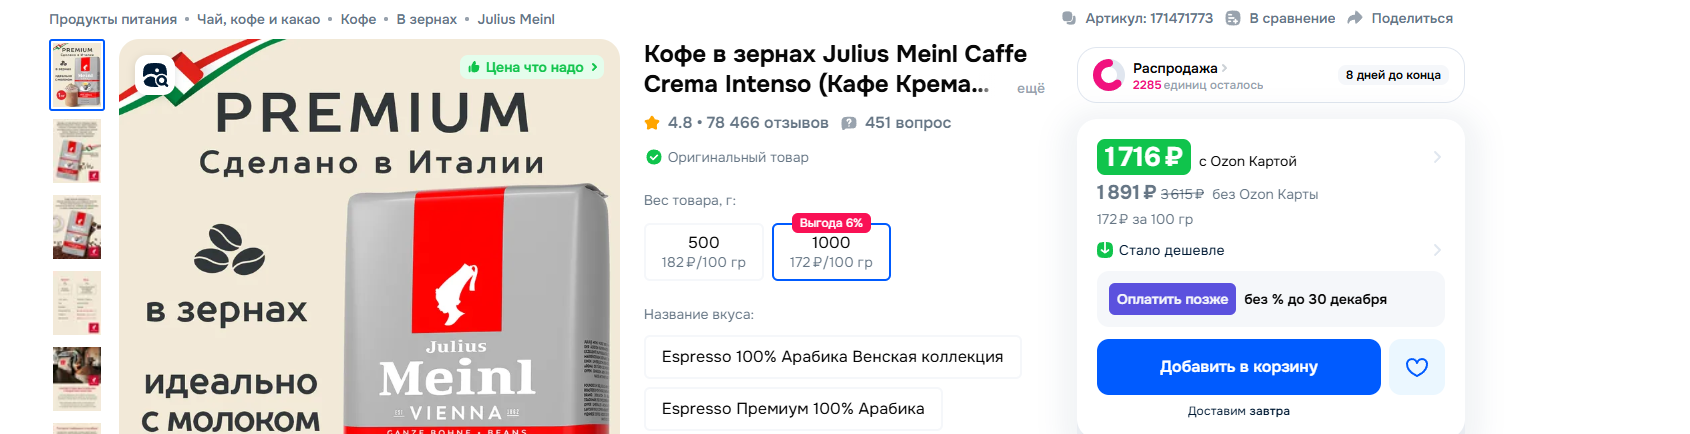Click the Оплатить позже button

pos(1172,299)
